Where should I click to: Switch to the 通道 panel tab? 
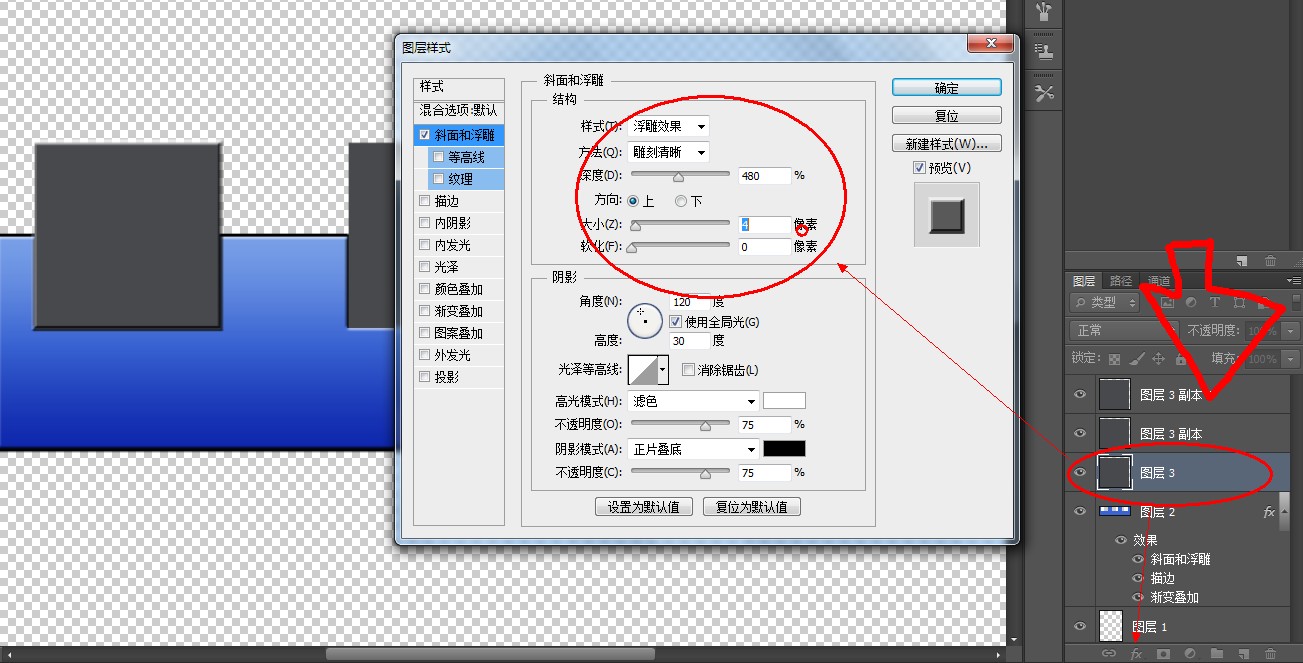[1159, 281]
